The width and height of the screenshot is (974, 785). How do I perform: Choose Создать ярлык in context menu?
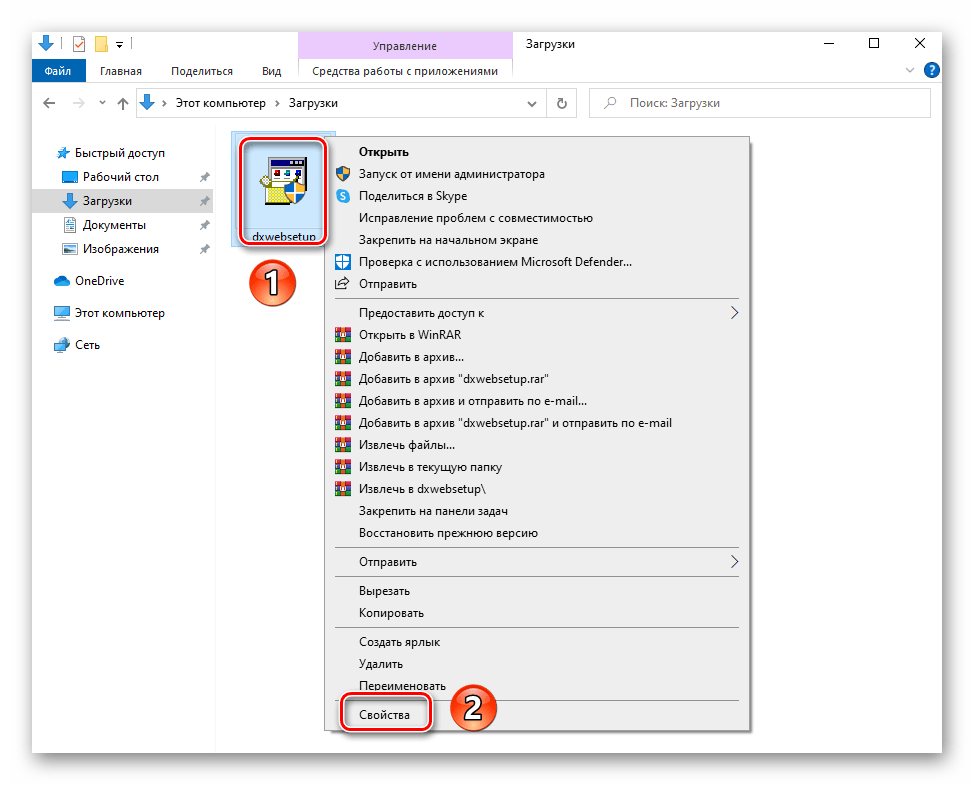click(x=537, y=642)
